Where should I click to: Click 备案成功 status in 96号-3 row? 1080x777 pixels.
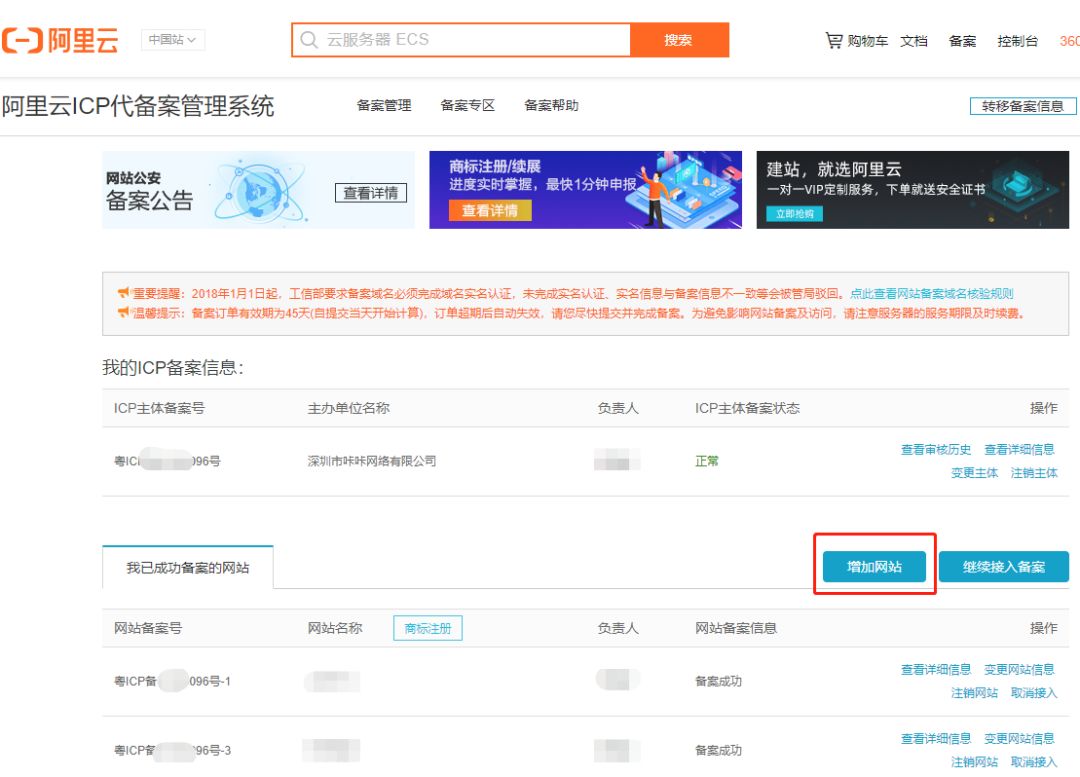click(x=718, y=751)
